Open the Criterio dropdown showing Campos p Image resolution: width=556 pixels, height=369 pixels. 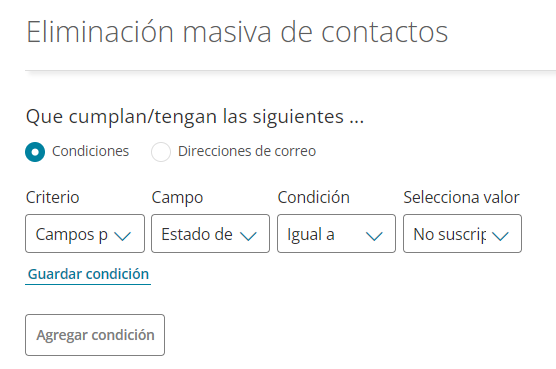tap(85, 234)
